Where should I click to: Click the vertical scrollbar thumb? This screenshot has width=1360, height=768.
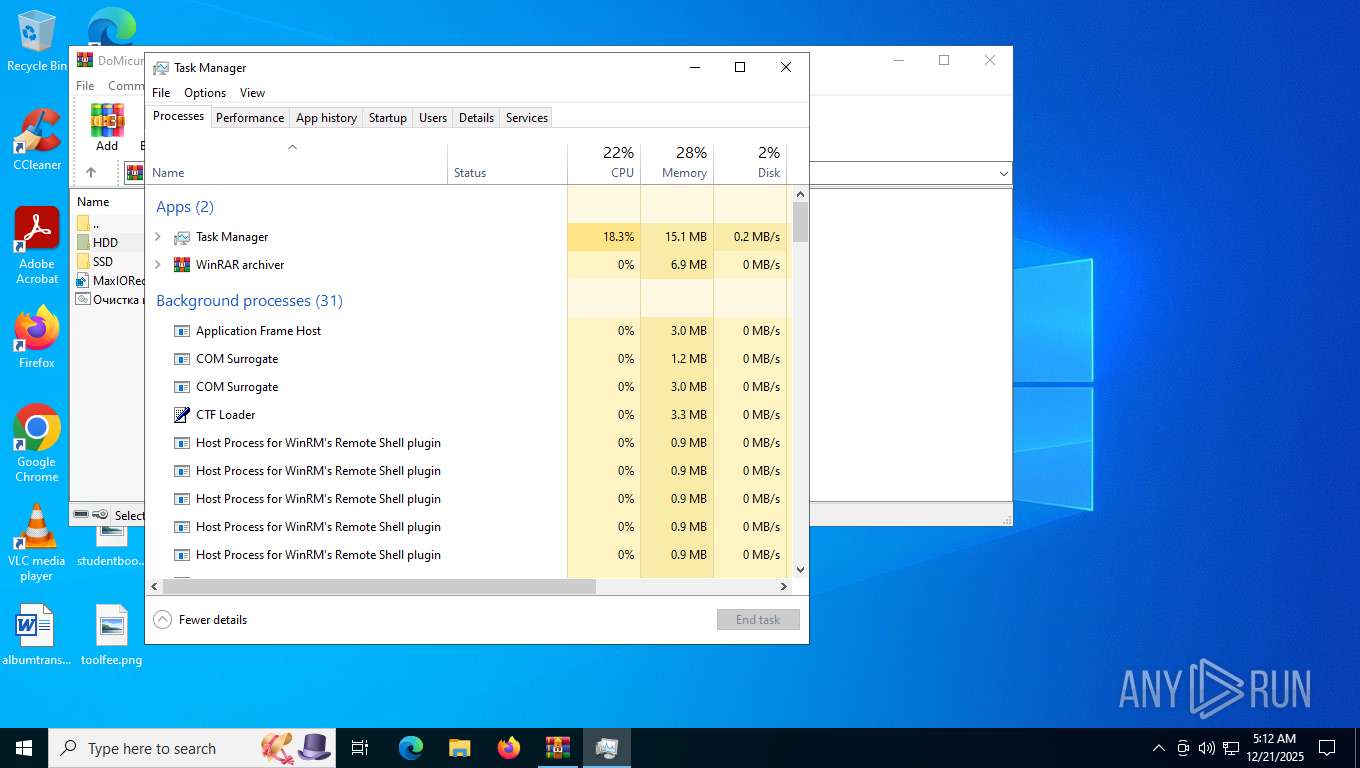tap(800, 222)
